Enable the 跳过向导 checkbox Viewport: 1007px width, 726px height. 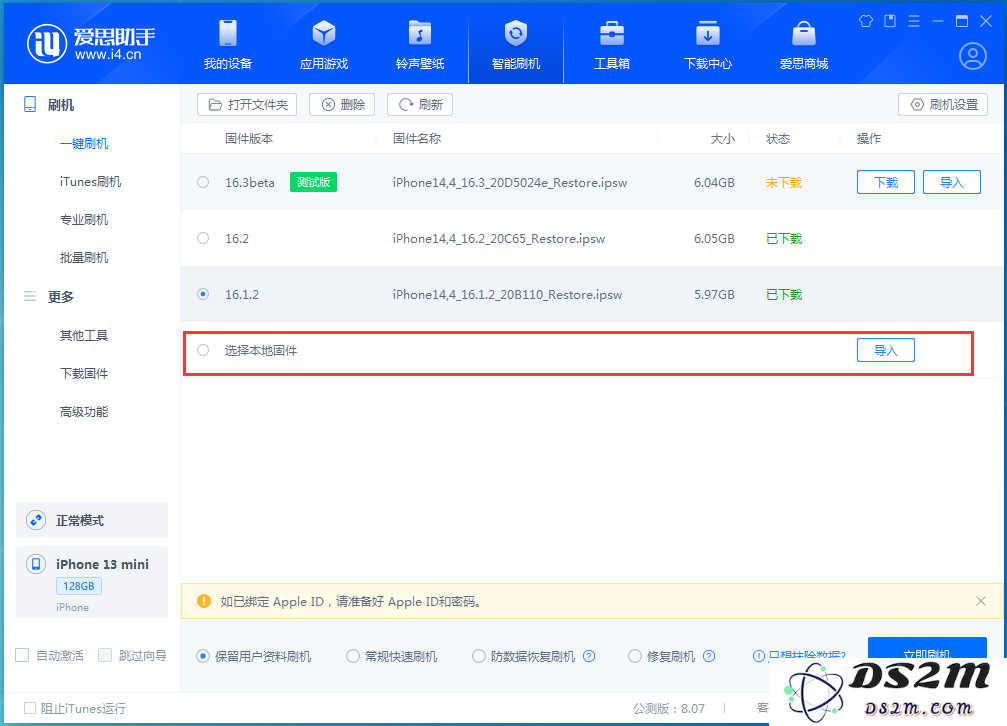[105, 655]
